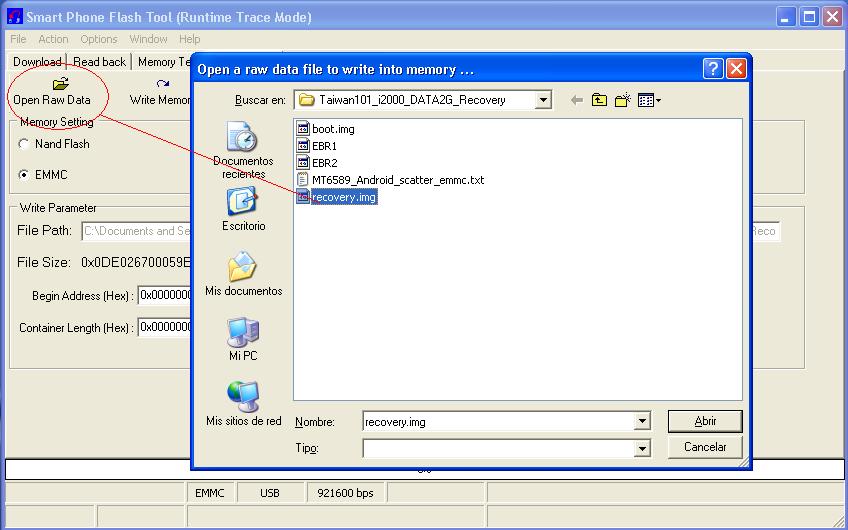Switch to the Read back tab
This screenshot has width=848, height=530.
tap(100, 62)
